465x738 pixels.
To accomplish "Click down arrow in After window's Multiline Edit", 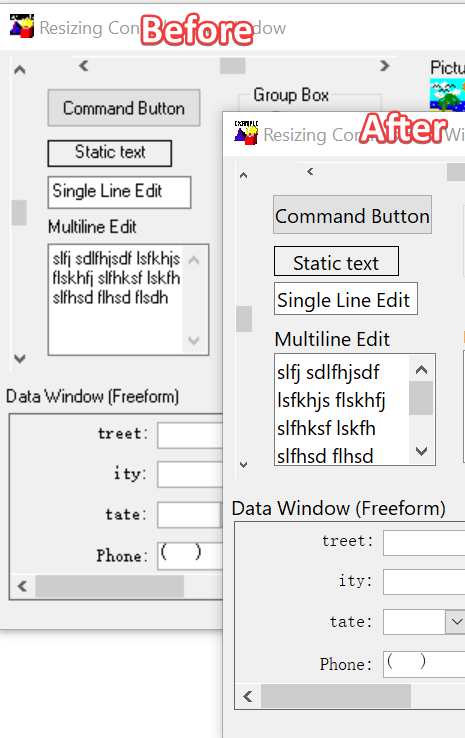I will (x=422, y=451).
